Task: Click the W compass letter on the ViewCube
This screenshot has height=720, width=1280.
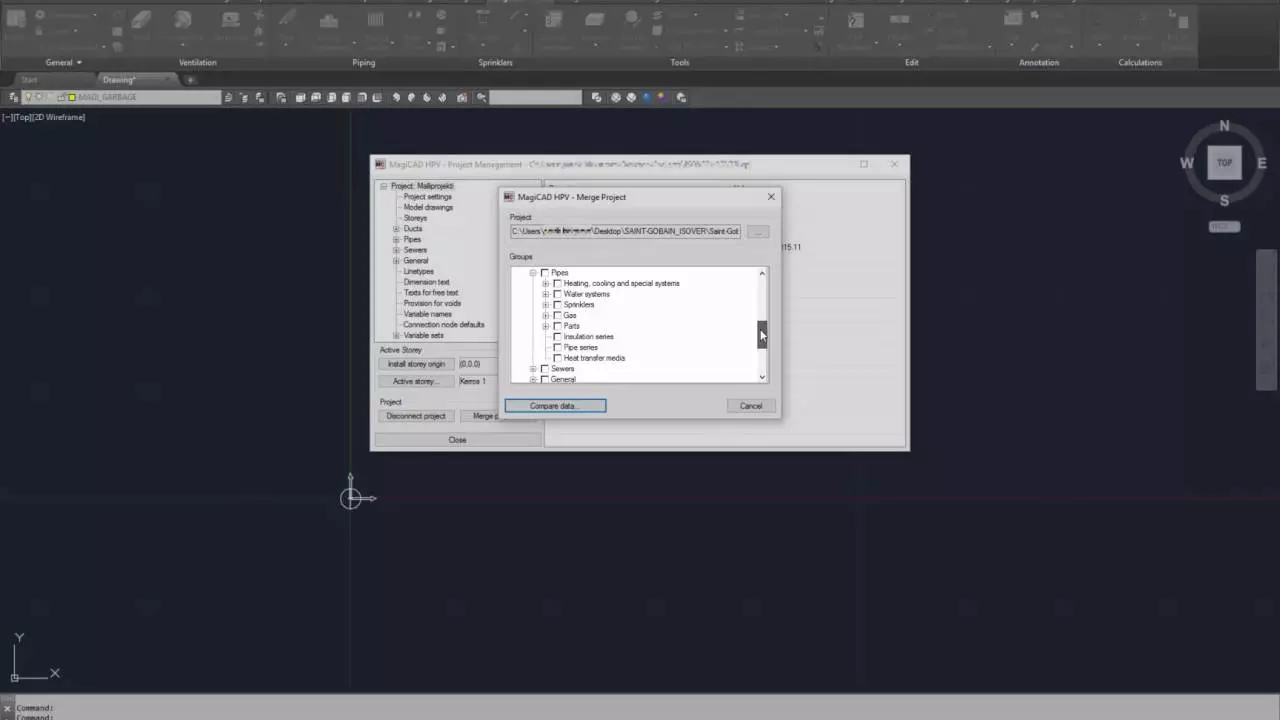Action: pos(1187,163)
